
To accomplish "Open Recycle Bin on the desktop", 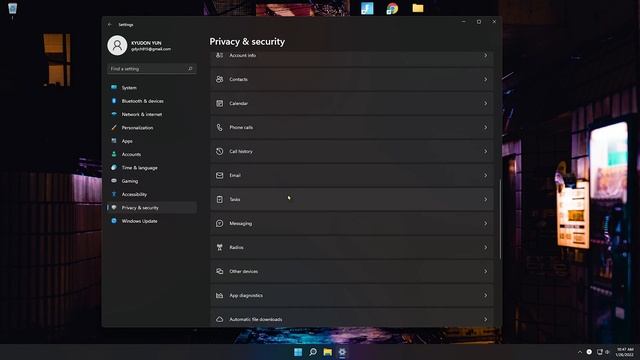I will 12,9.
